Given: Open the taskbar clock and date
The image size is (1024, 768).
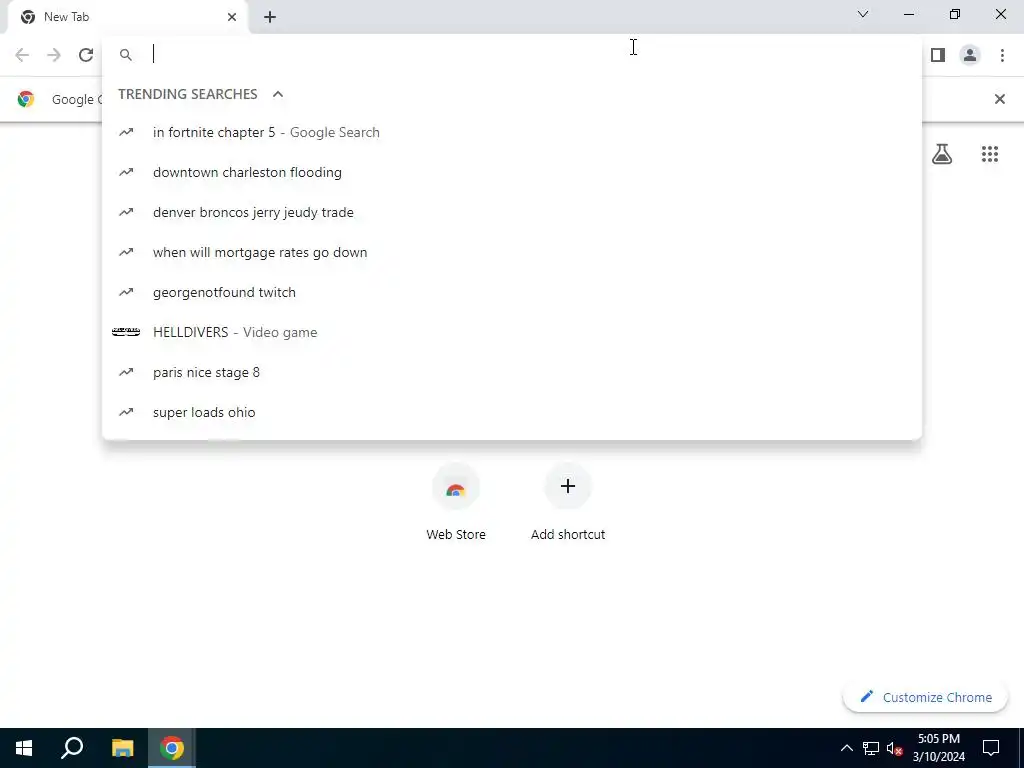Looking at the screenshot, I should [938, 748].
